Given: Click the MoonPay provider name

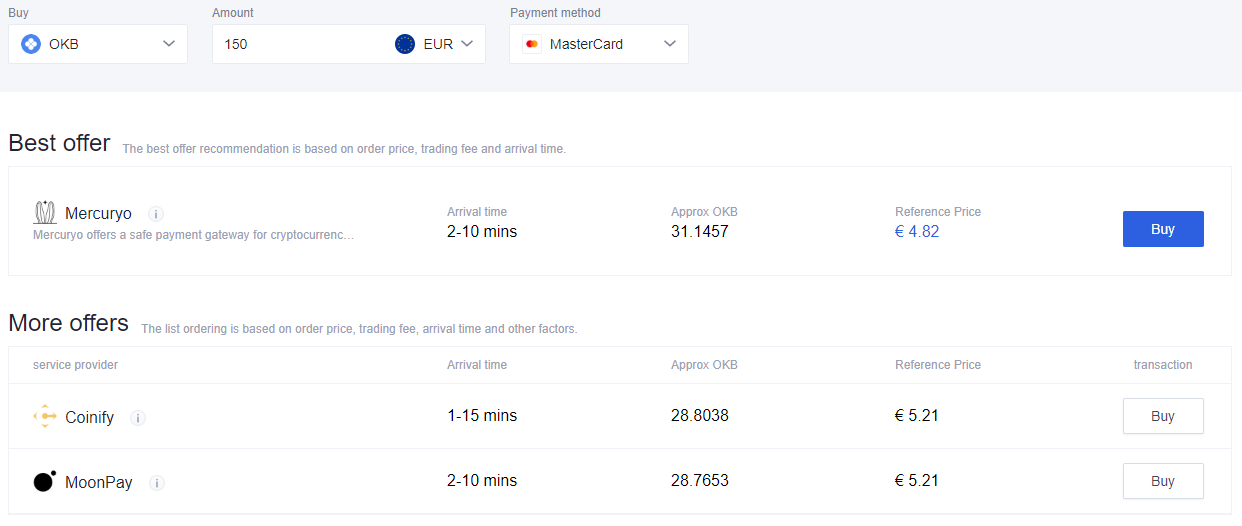Looking at the screenshot, I should pyautogui.click(x=99, y=482).
